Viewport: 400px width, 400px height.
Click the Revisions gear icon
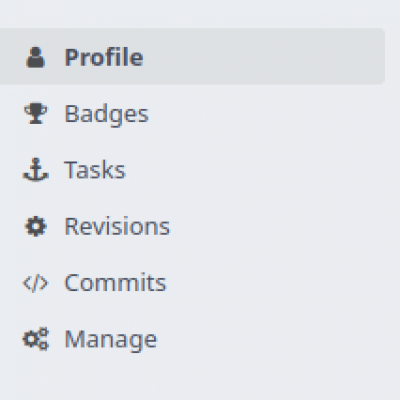pos(36,226)
